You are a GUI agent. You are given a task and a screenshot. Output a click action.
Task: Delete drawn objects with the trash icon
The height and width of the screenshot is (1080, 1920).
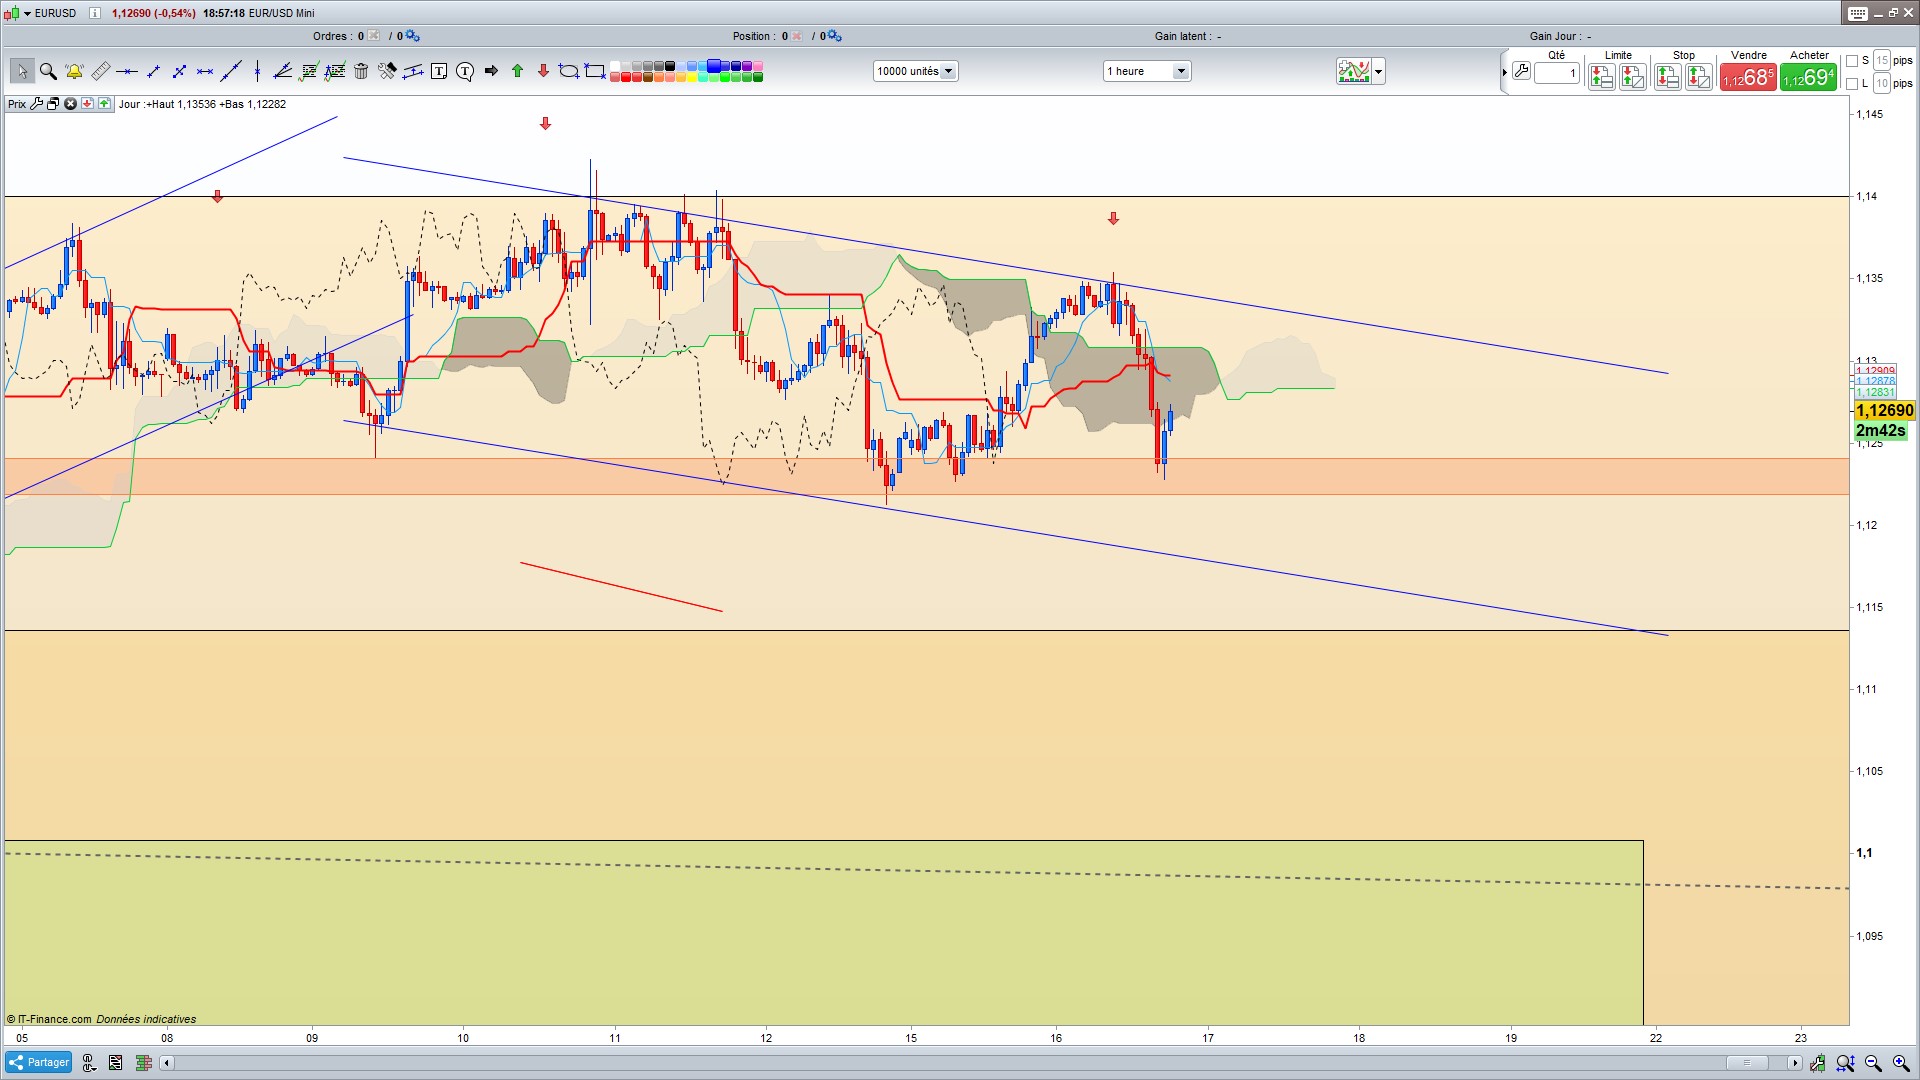pyautogui.click(x=361, y=71)
